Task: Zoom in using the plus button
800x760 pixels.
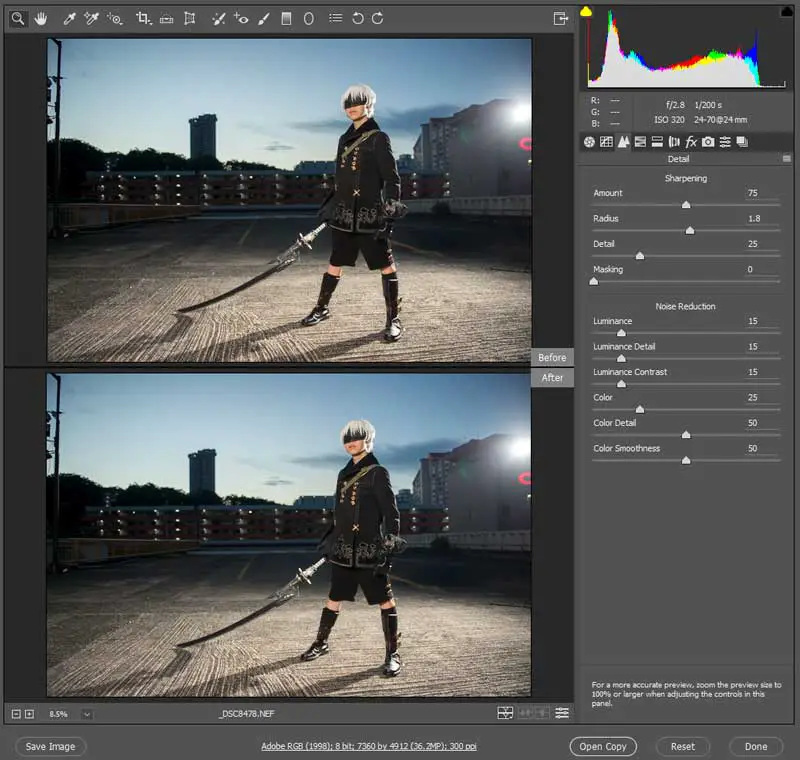Action: click(x=30, y=714)
